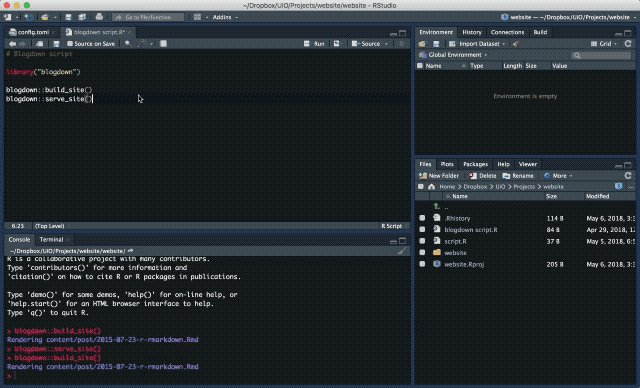Open the Source button dropdown arrow

386,44
